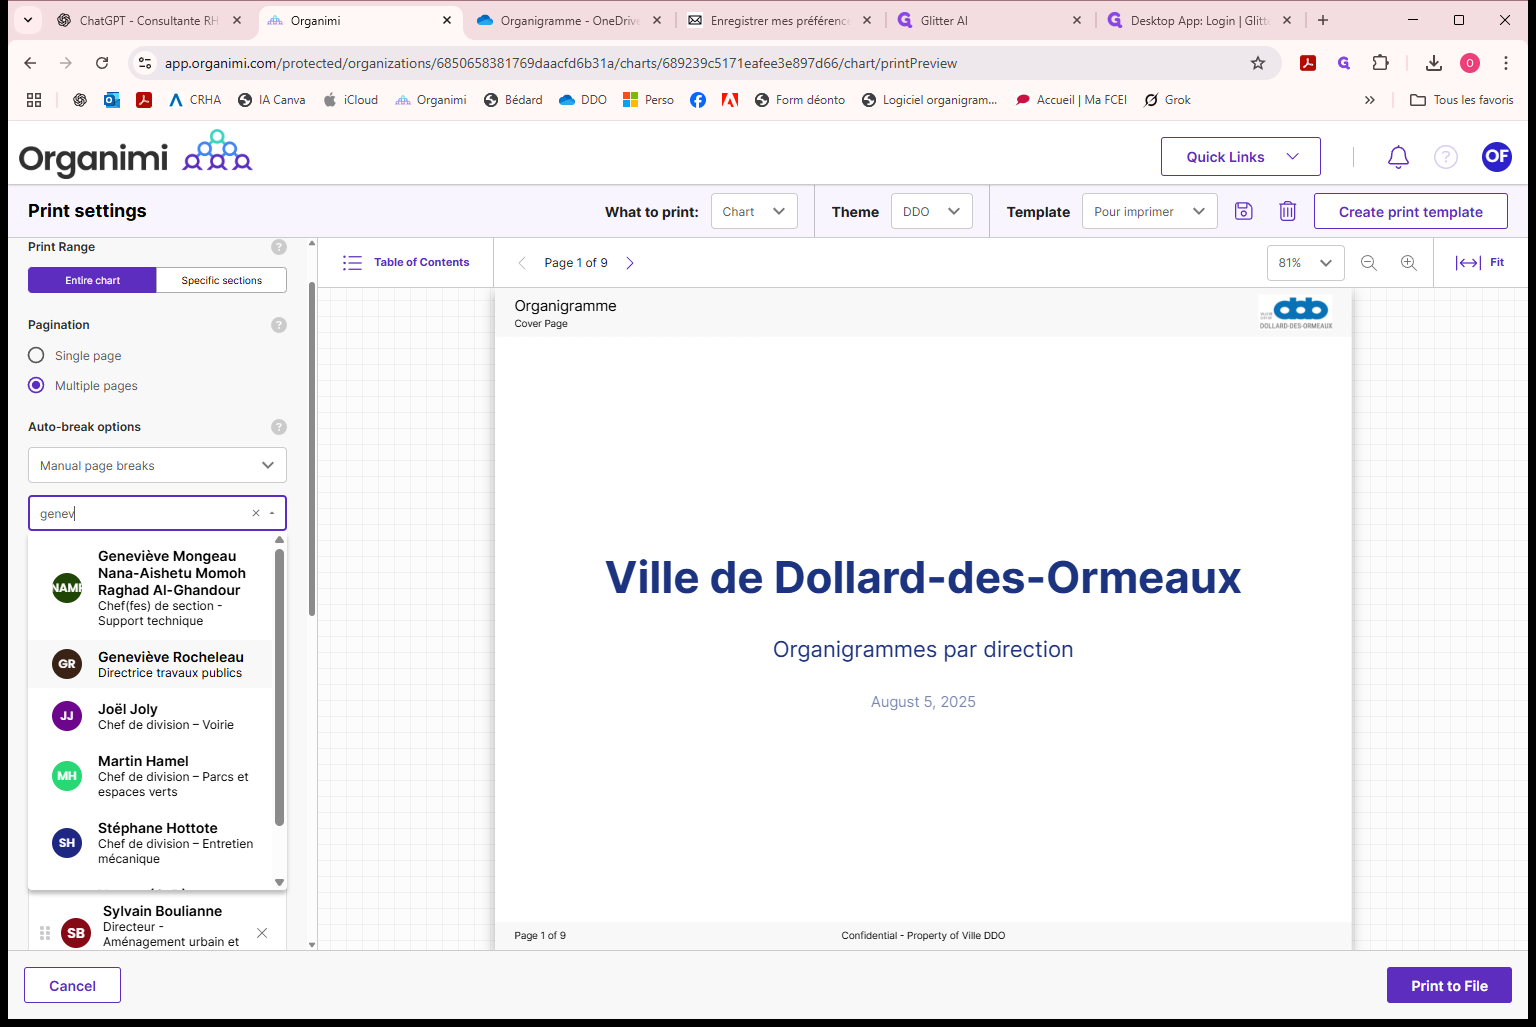Cancel the print settings

[72, 985]
